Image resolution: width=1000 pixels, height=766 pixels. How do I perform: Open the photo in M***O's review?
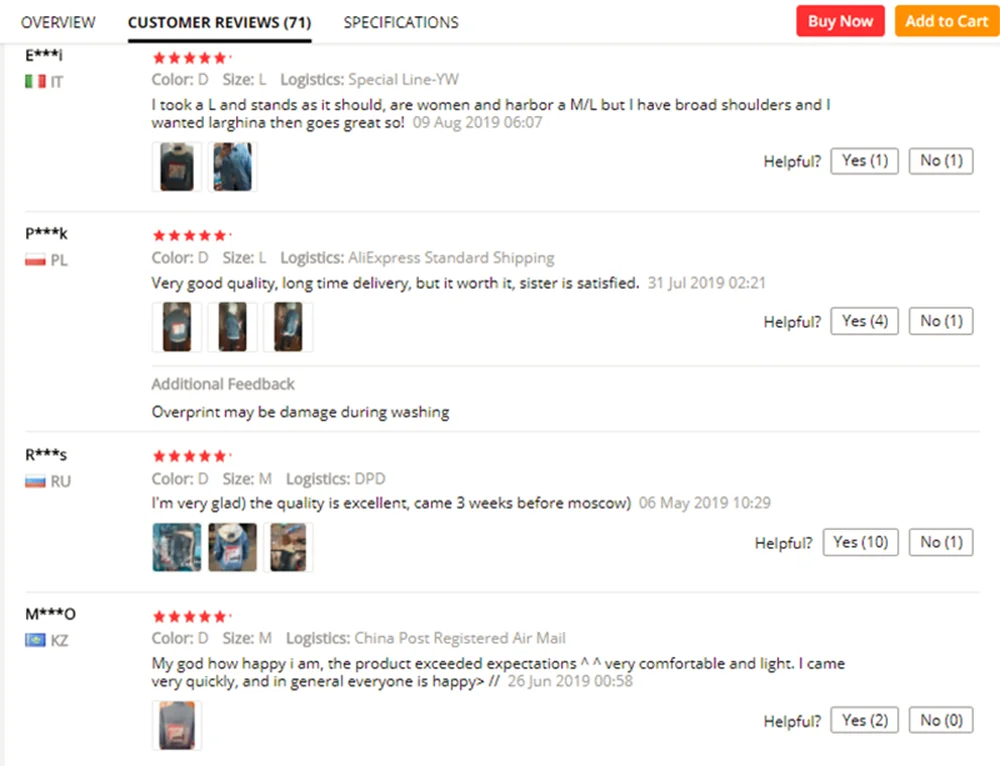click(177, 725)
